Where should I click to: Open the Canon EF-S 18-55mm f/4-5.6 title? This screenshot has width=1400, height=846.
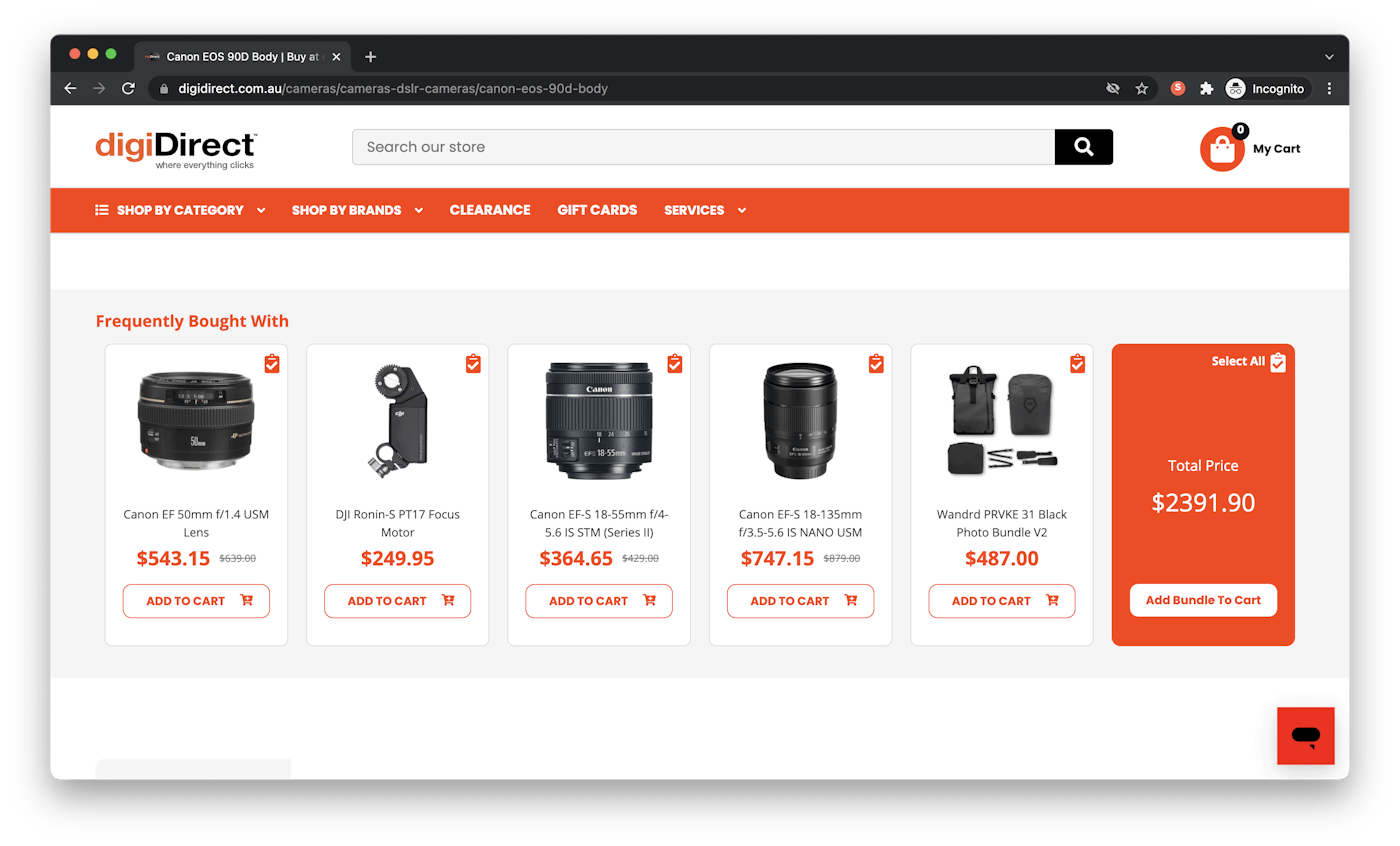tap(599, 523)
